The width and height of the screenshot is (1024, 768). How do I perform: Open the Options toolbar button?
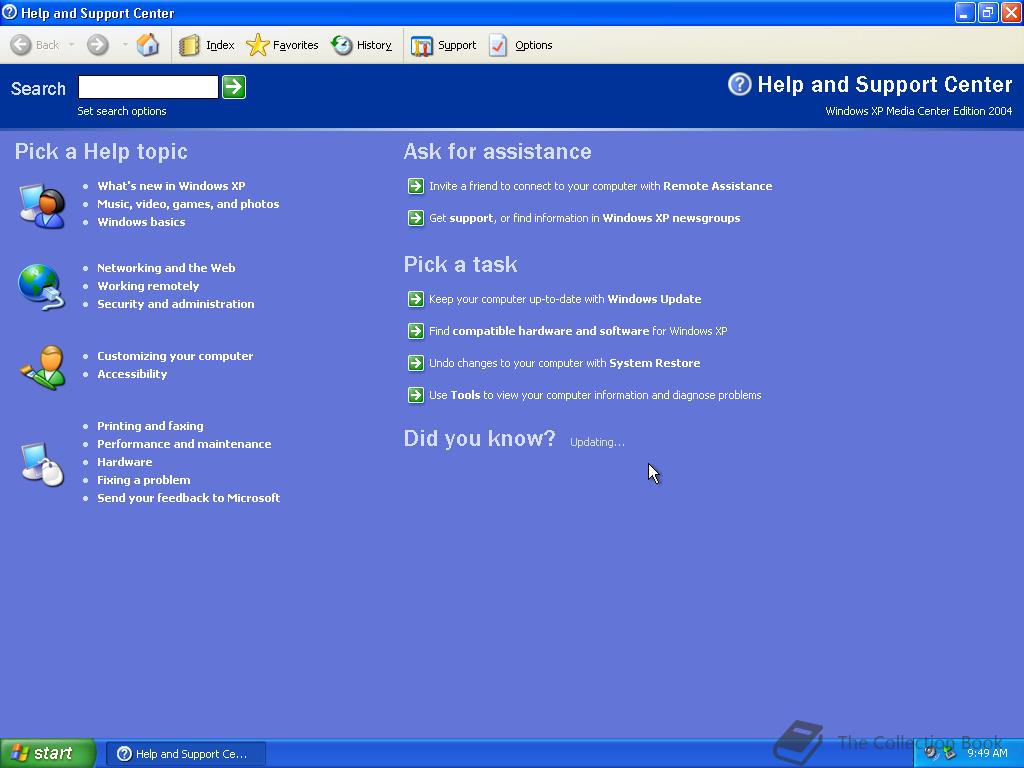click(x=521, y=45)
